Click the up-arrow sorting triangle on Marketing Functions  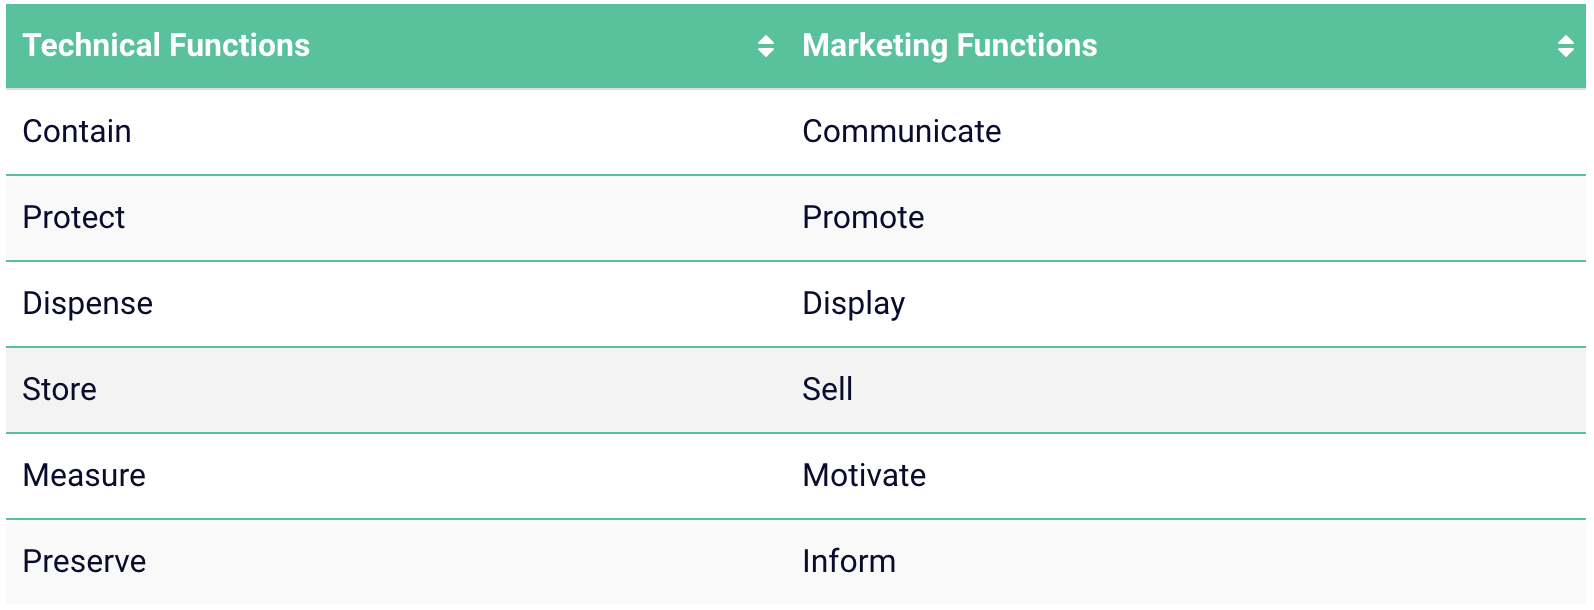pos(1564,39)
